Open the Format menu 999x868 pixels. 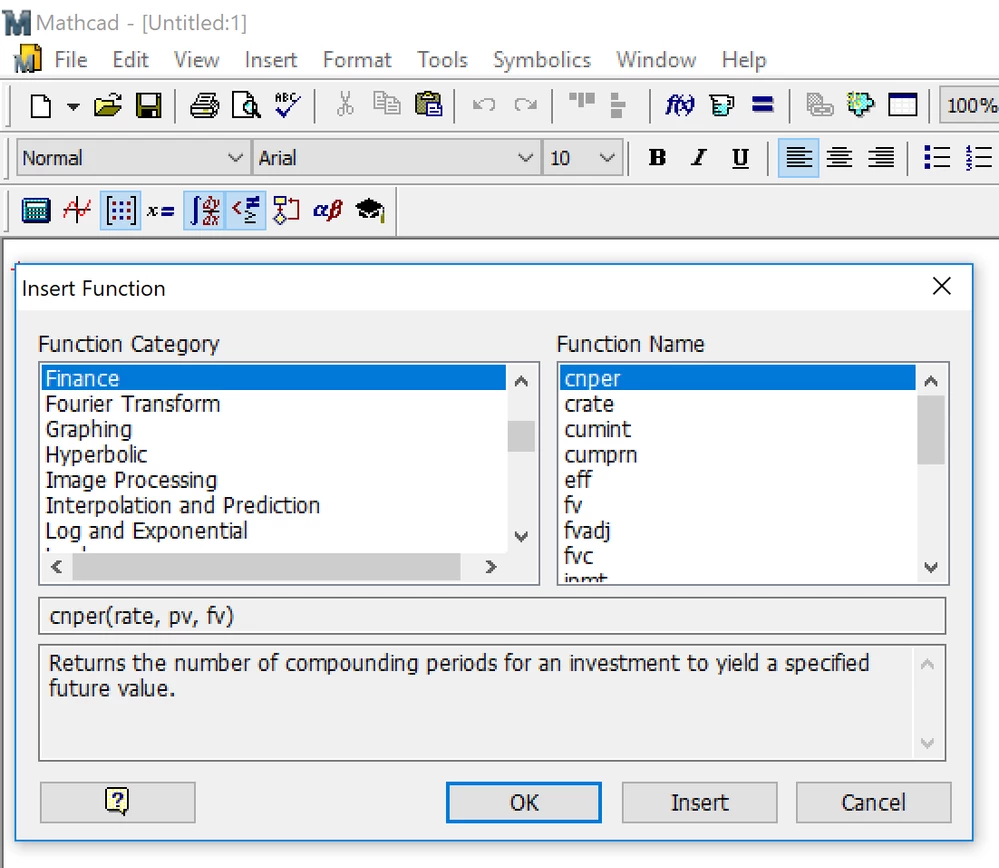pos(357,60)
